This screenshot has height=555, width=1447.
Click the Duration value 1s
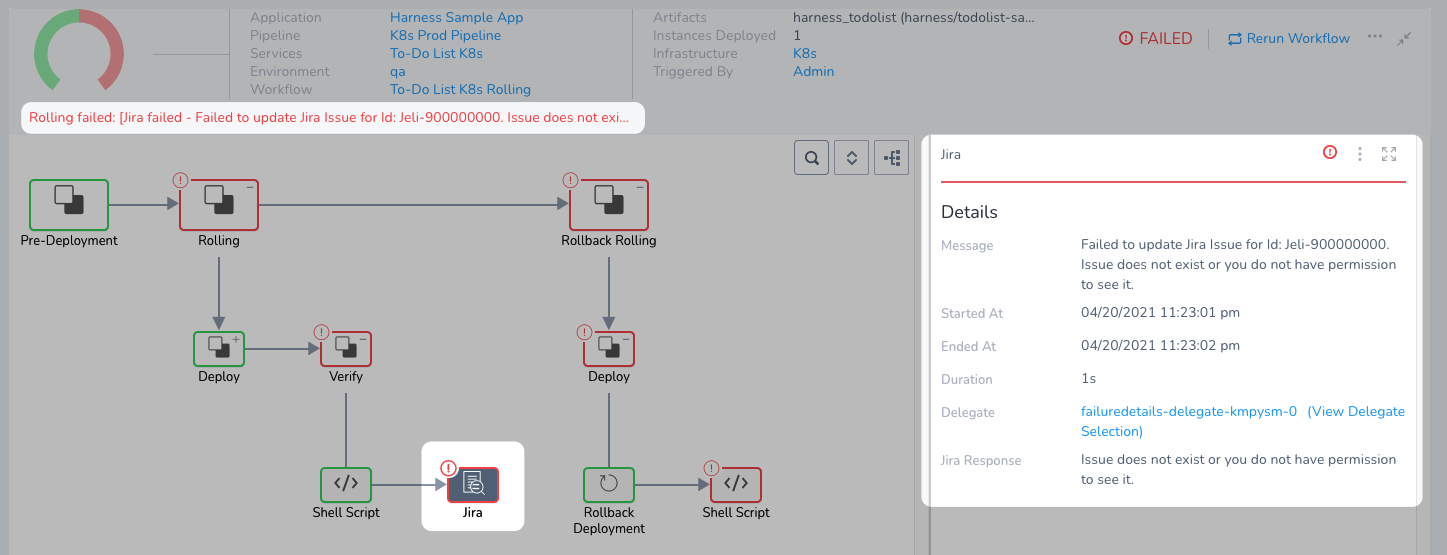pos(1088,378)
